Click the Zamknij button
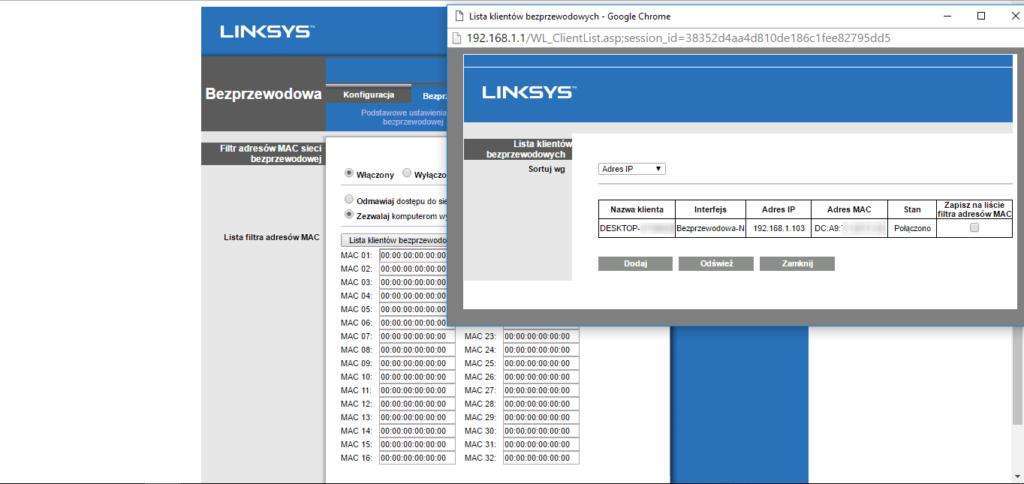 tap(796, 264)
